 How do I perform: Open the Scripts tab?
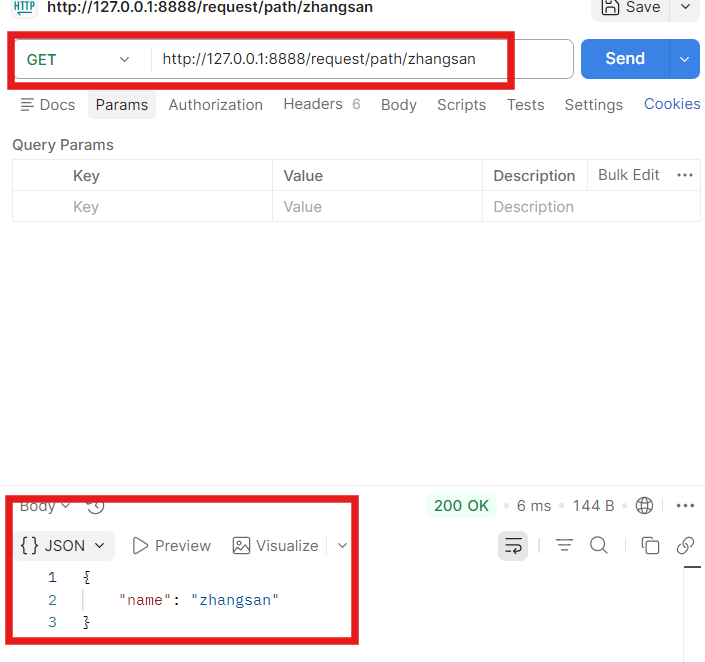pyautogui.click(x=462, y=105)
